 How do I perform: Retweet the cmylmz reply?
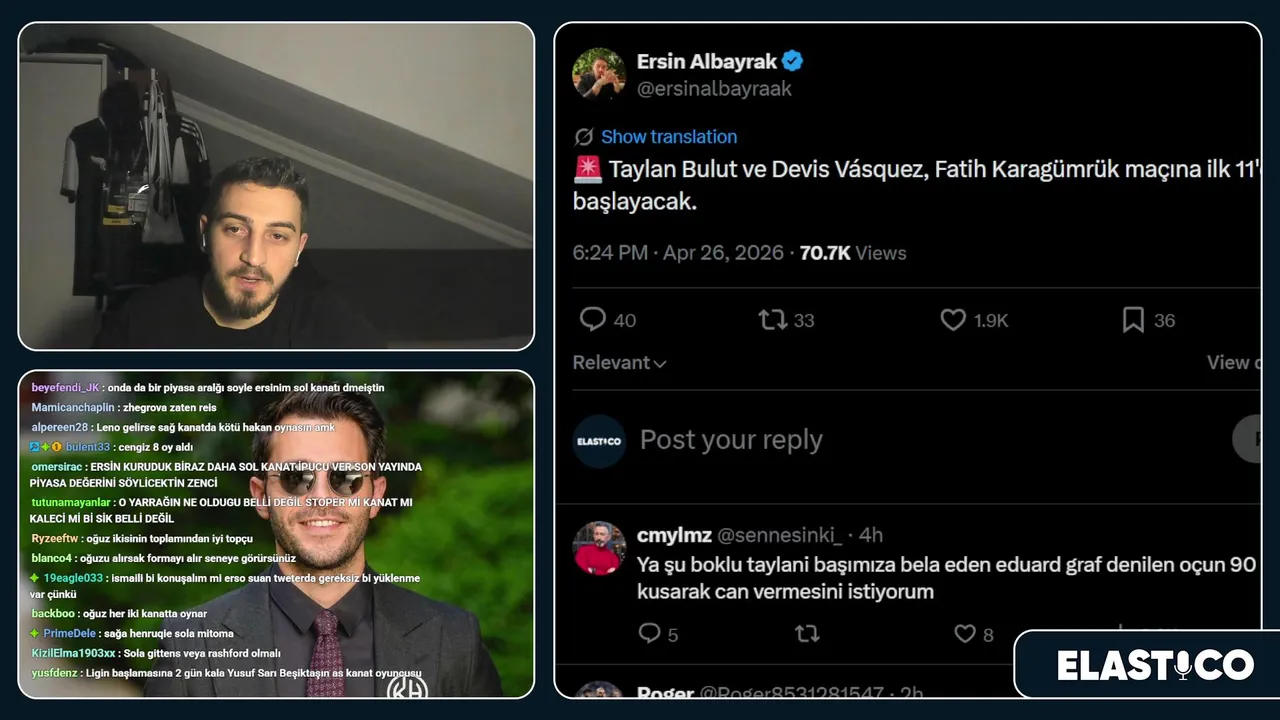tap(806, 634)
